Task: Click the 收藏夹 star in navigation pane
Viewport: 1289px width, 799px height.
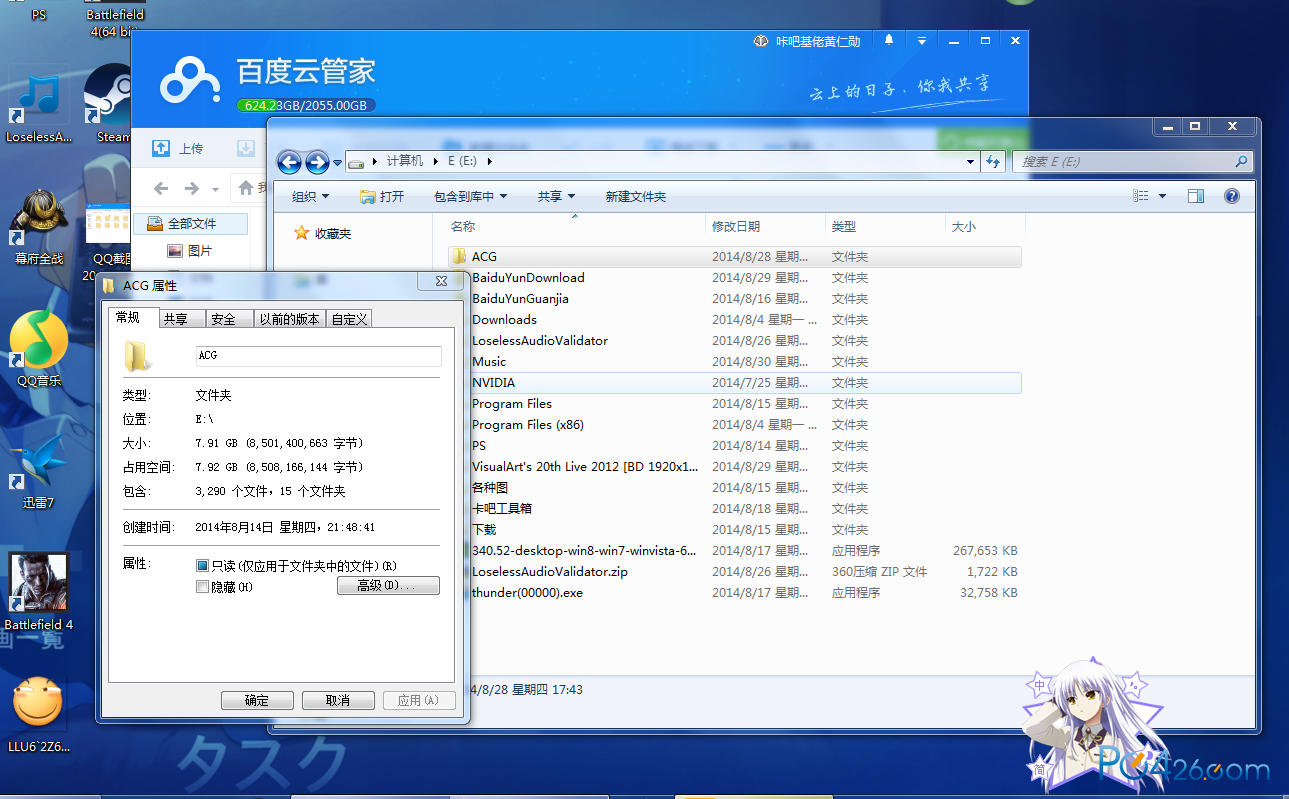Action: 301,233
